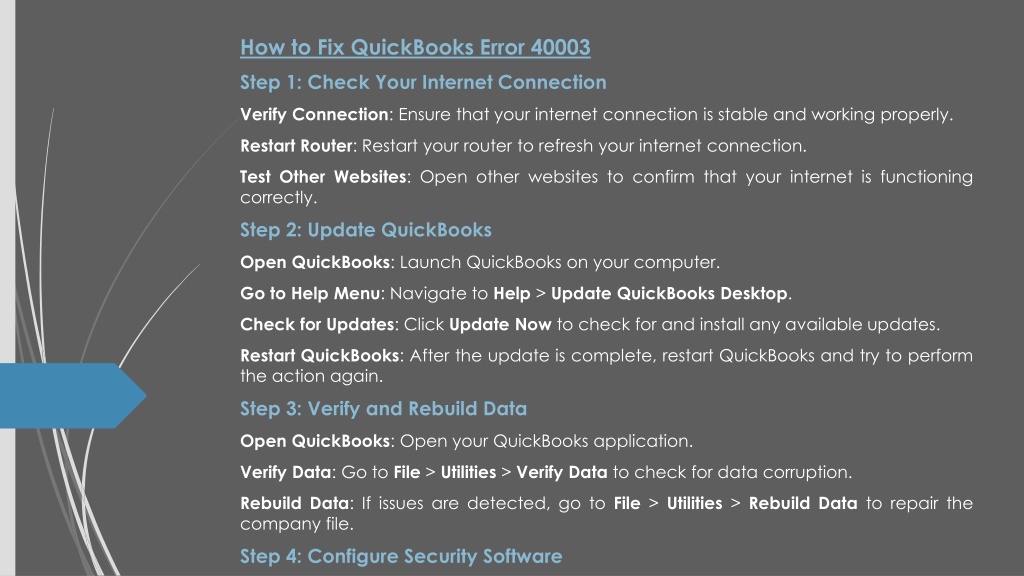Click the 'Go to Help Menu' label

coord(310,293)
